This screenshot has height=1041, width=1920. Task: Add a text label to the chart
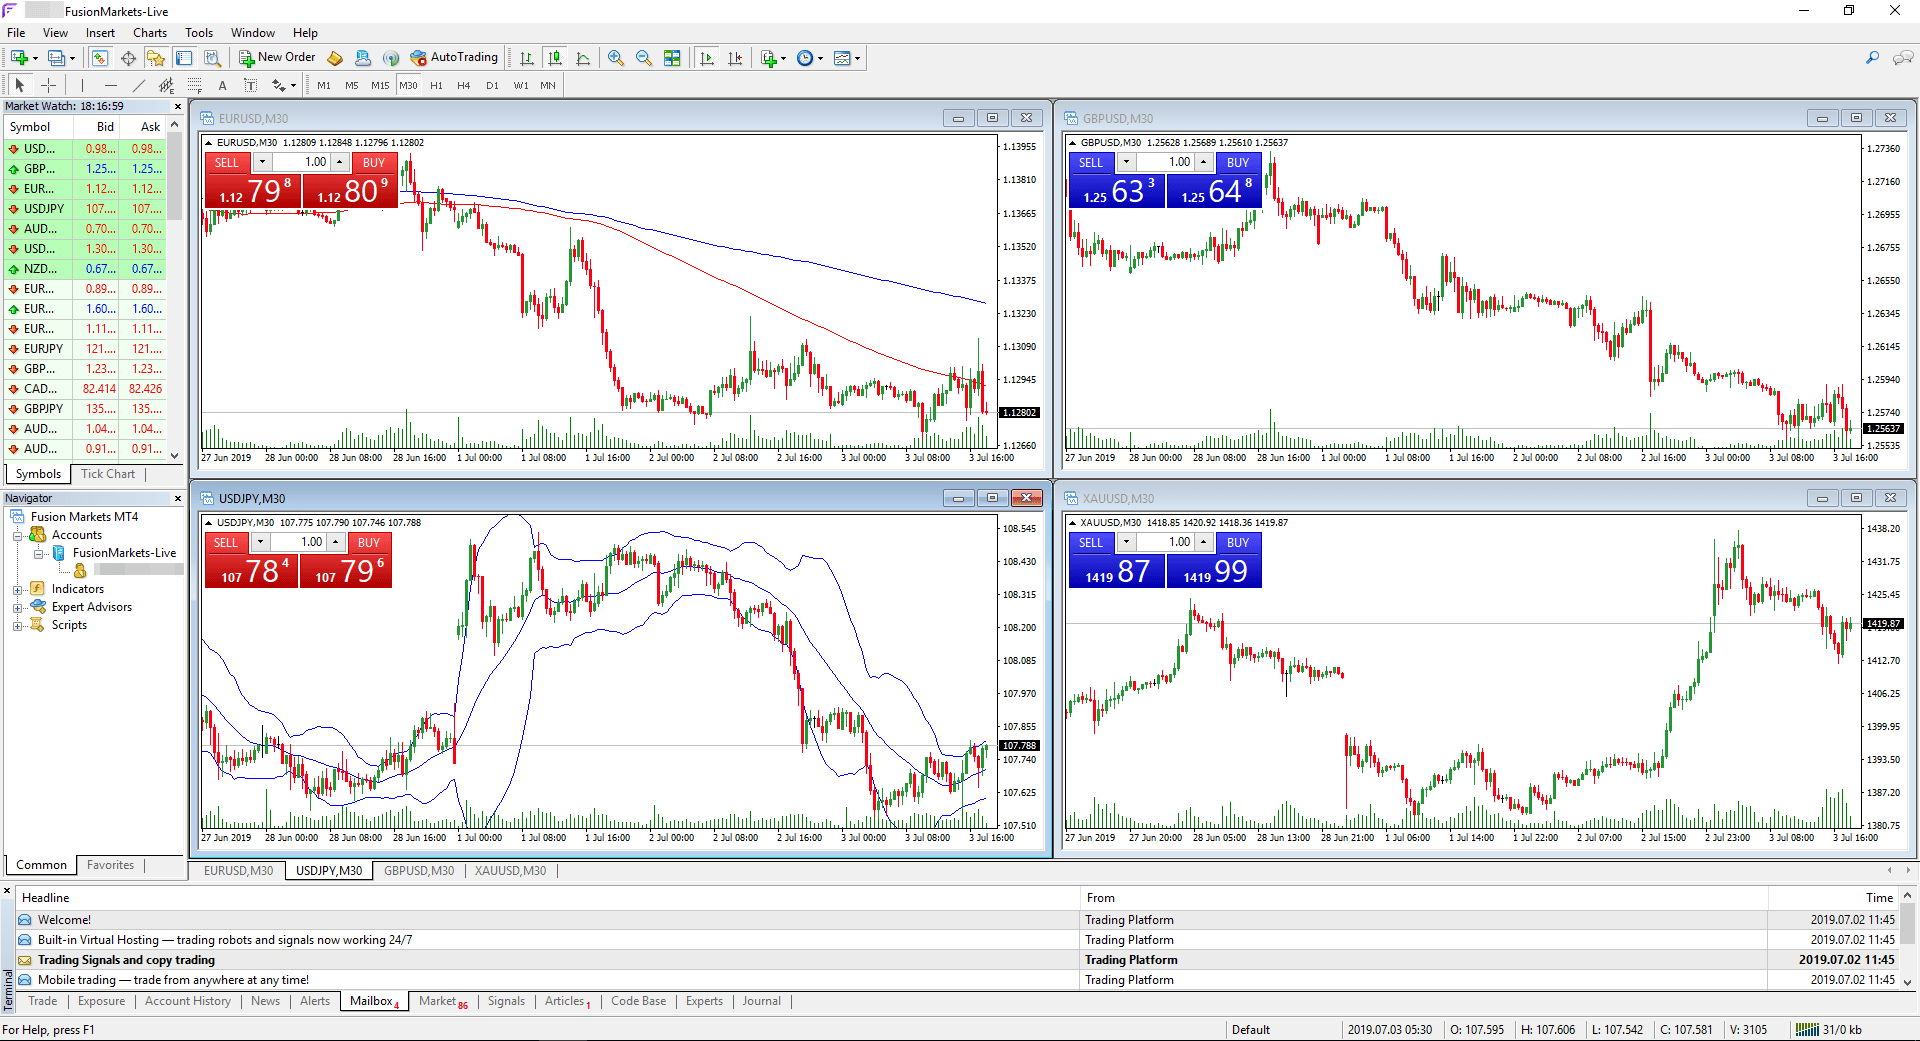click(251, 85)
